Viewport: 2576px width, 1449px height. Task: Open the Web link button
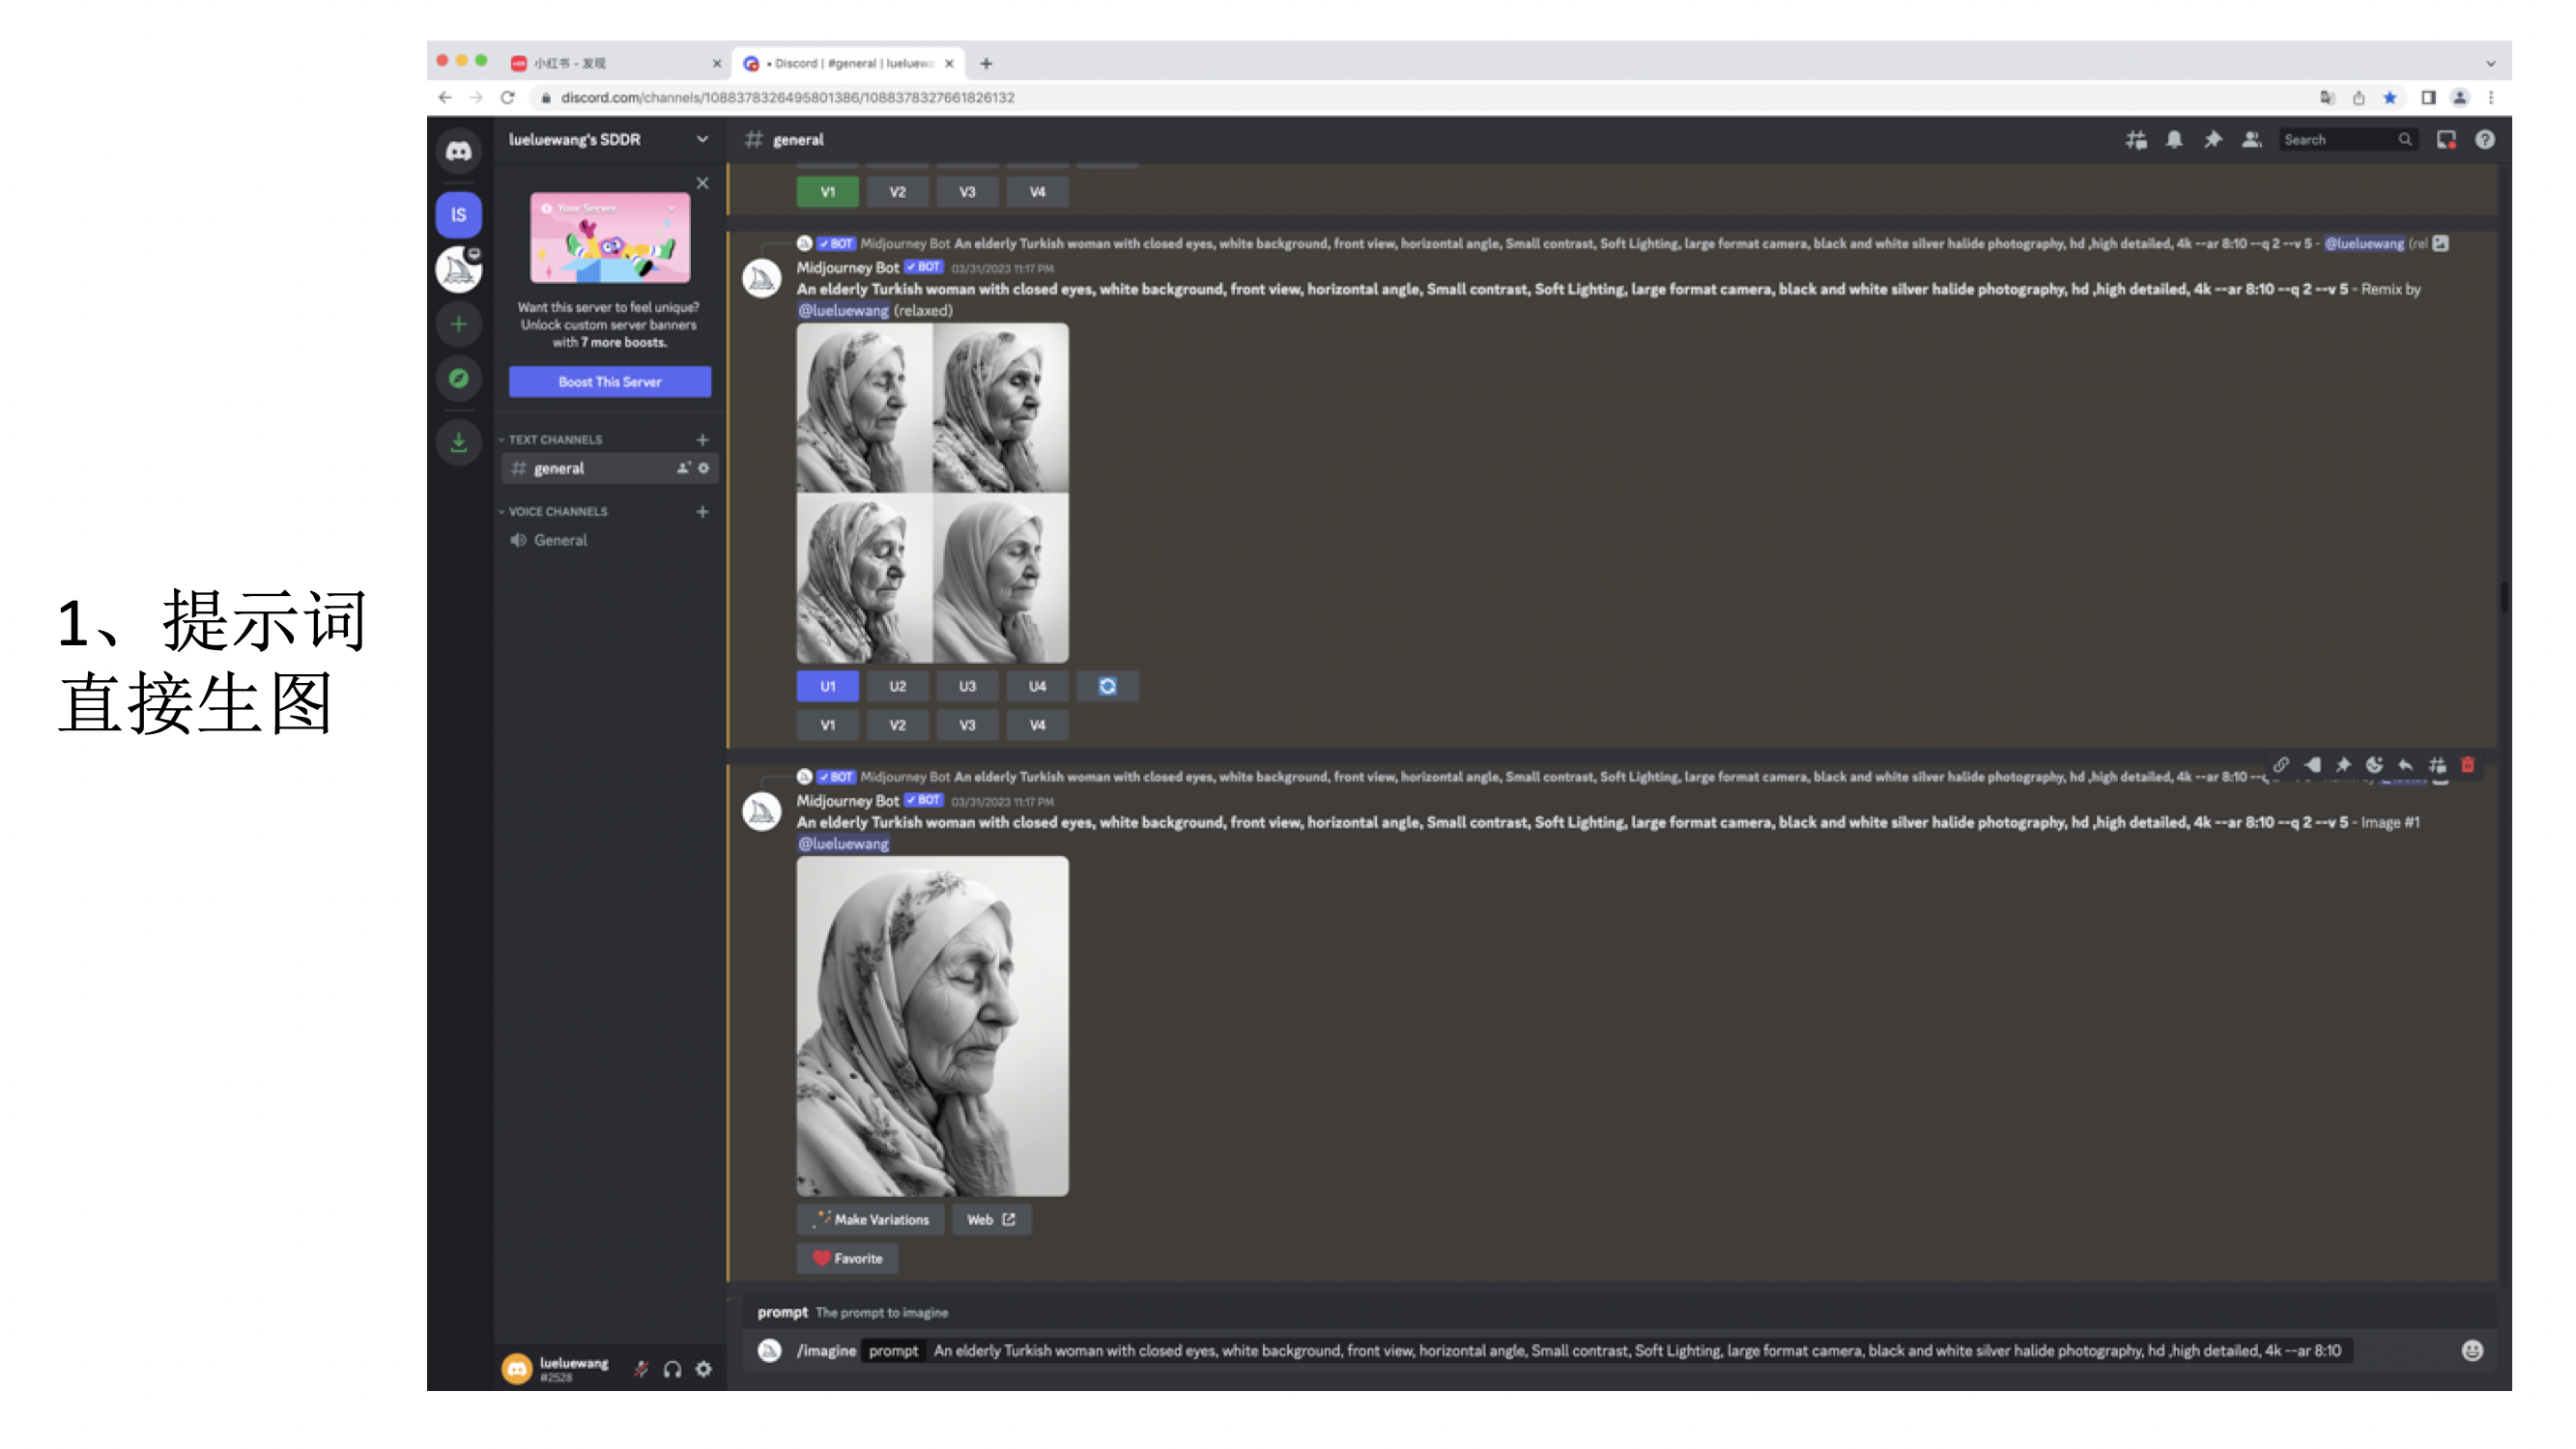[x=991, y=1219]
